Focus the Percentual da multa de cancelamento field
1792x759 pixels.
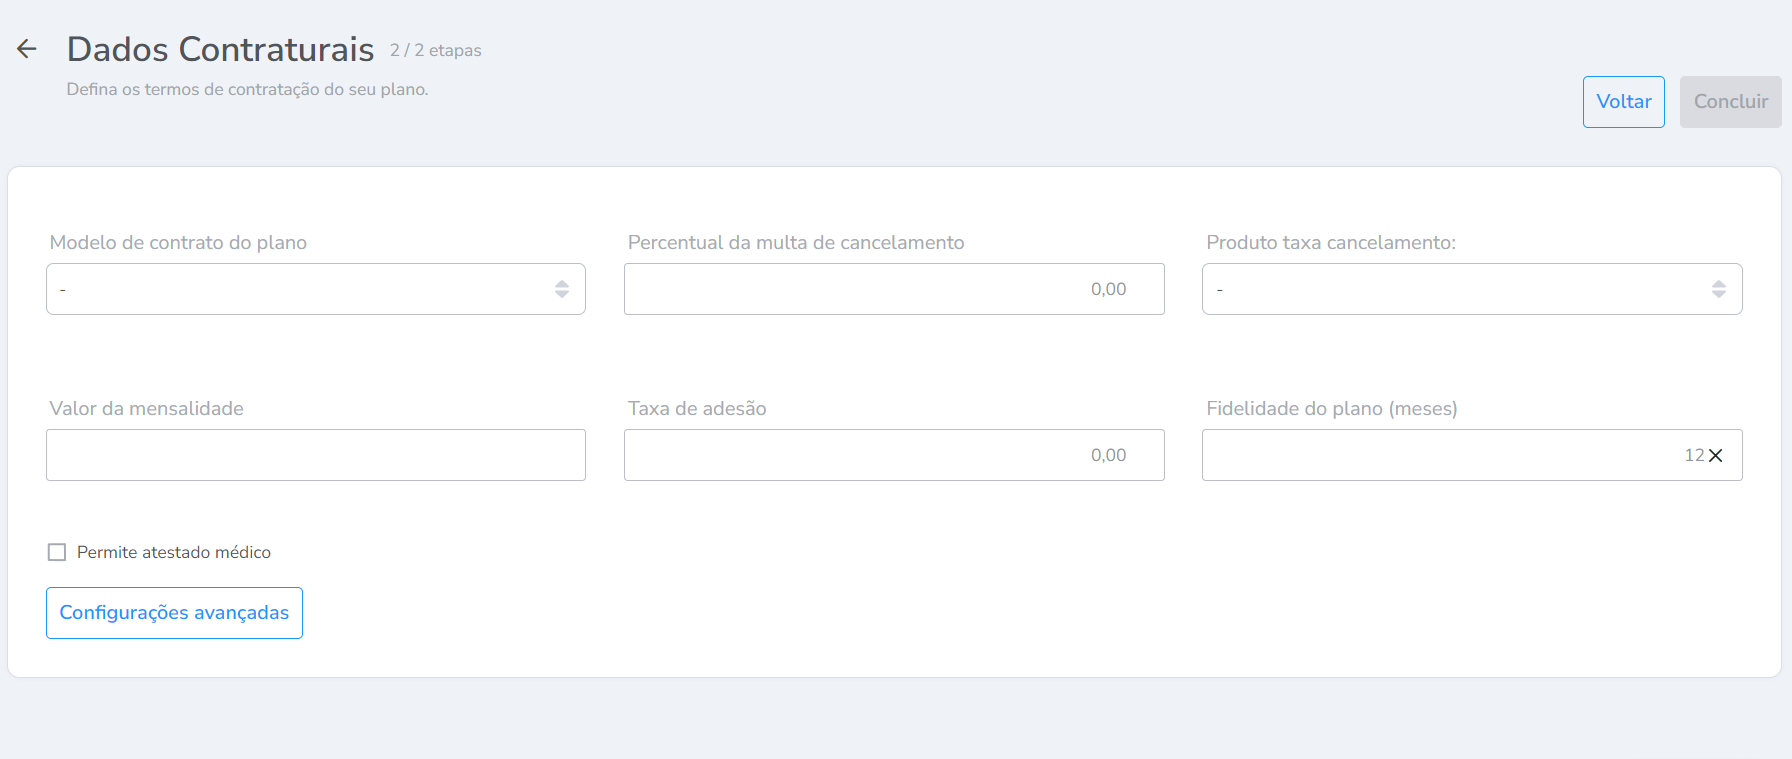coord(893,289)
